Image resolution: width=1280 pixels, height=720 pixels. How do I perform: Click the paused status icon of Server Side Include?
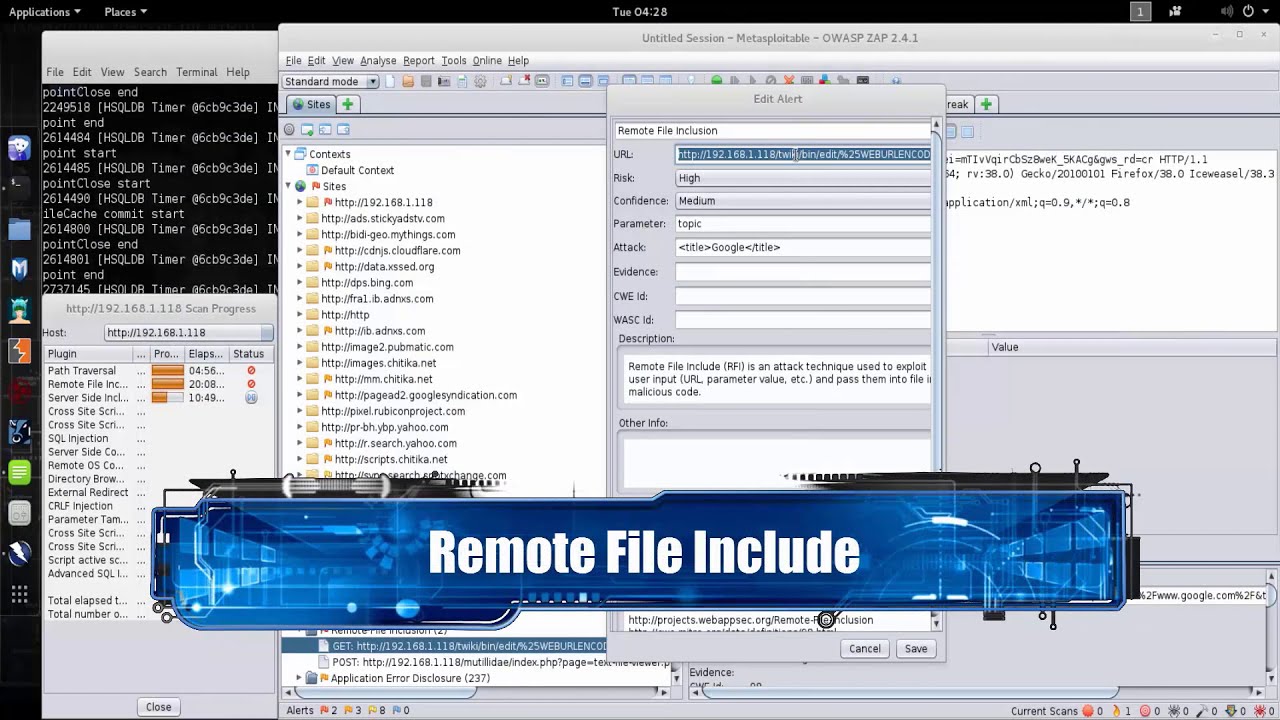251,397
